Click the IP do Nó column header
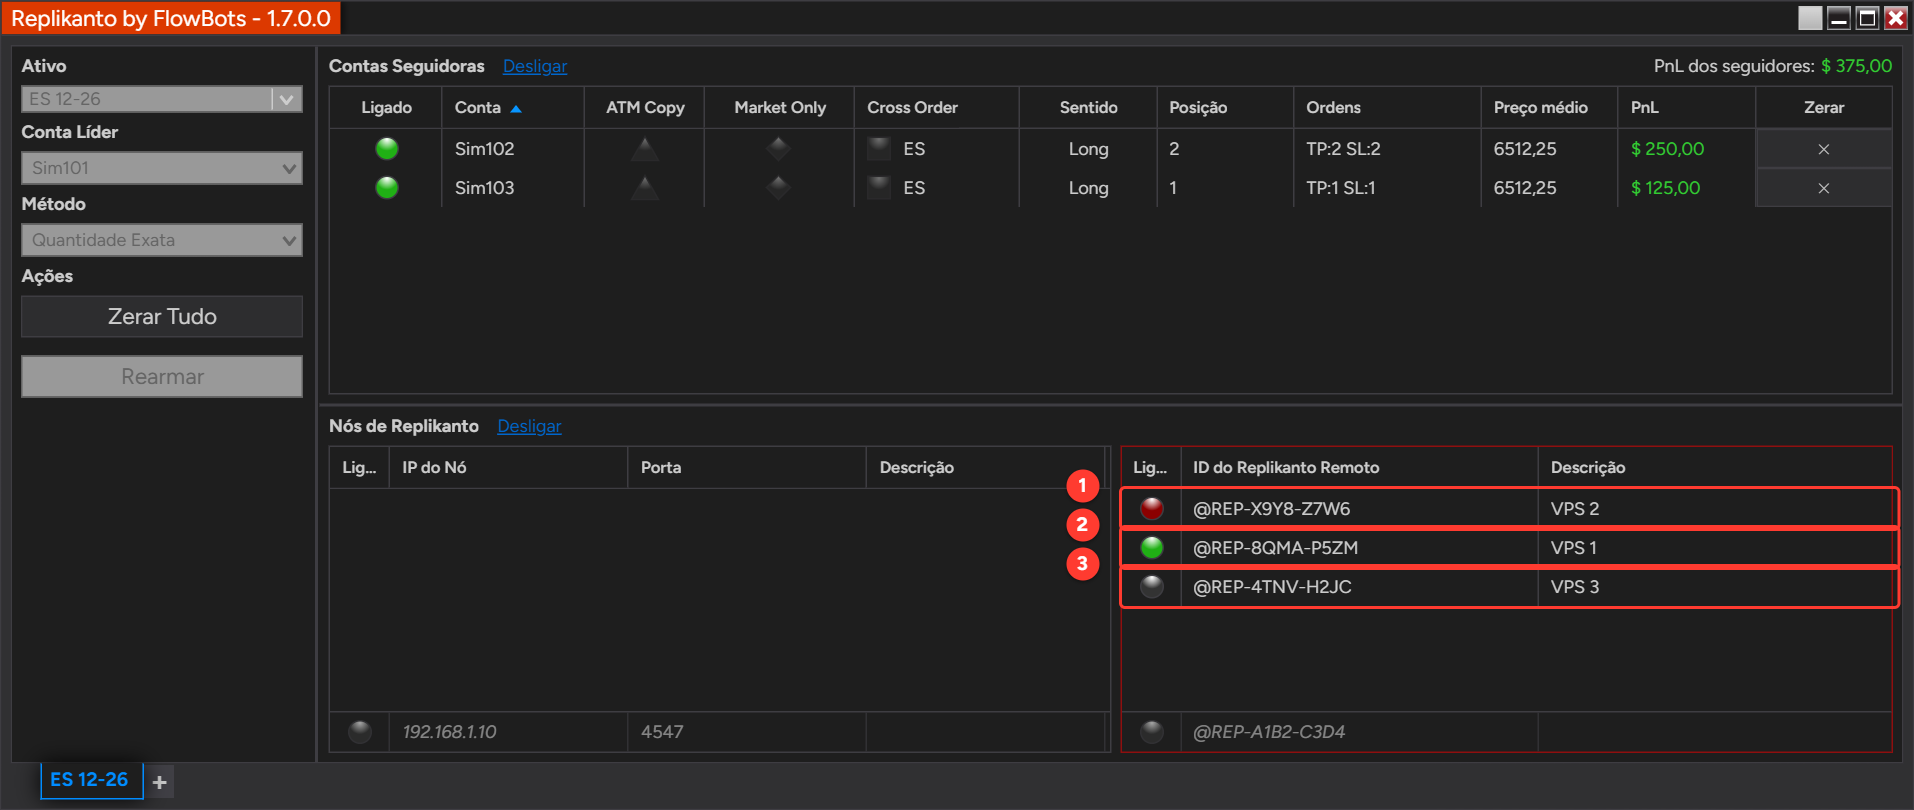 509,467
